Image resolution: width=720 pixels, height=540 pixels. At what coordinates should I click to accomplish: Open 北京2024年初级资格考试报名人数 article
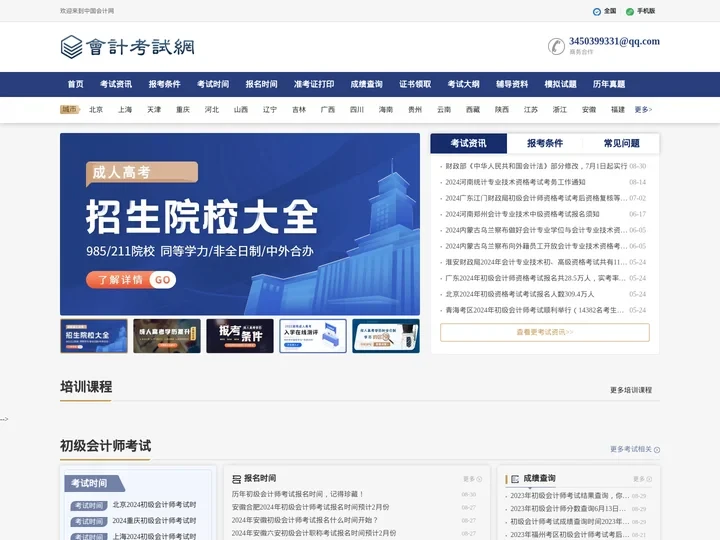pyautogui.click(x=520, y=294)
